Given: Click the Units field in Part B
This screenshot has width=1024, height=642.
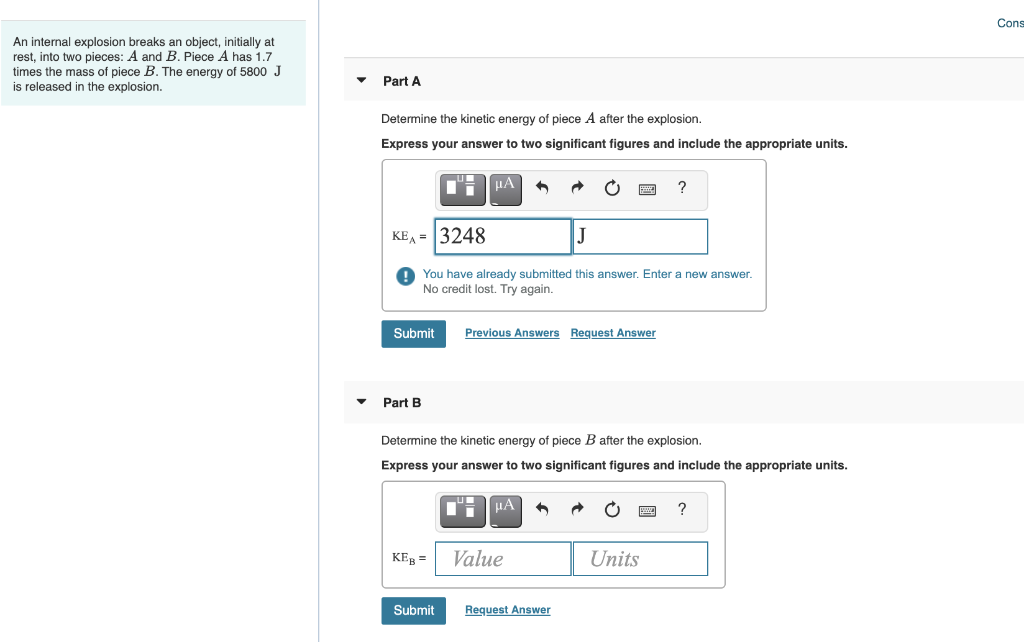Looking at the screenshot, I should (x=640, y=558).
